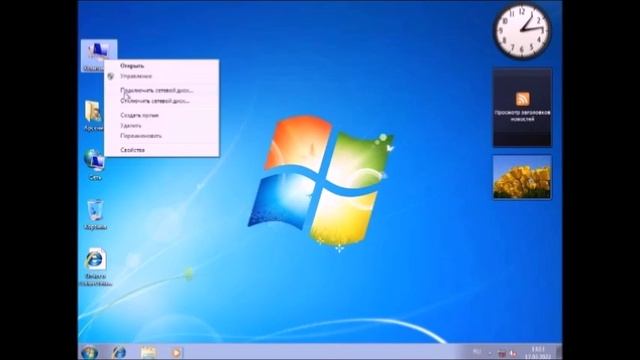Click the slideshow gadget flower picture
This screenshot has width=640, height=360.
tap(522, 178)
